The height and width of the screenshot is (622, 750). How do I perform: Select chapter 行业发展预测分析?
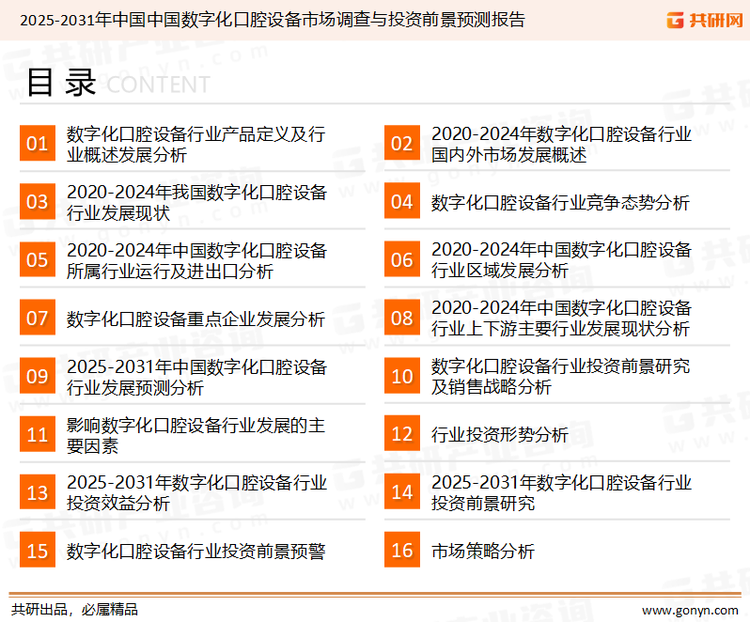(197, 377)
